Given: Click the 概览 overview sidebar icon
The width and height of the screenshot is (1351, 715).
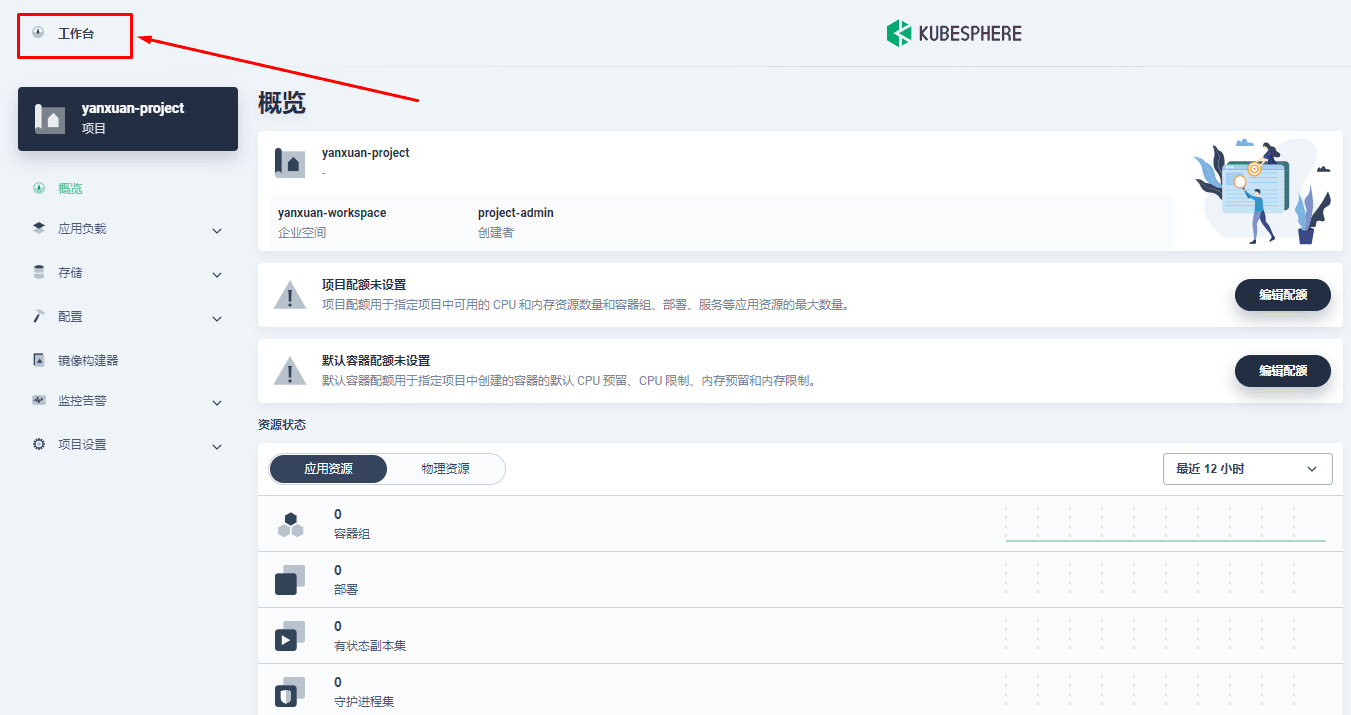Looking at the screenshot, I should click(x=39, y=187).
